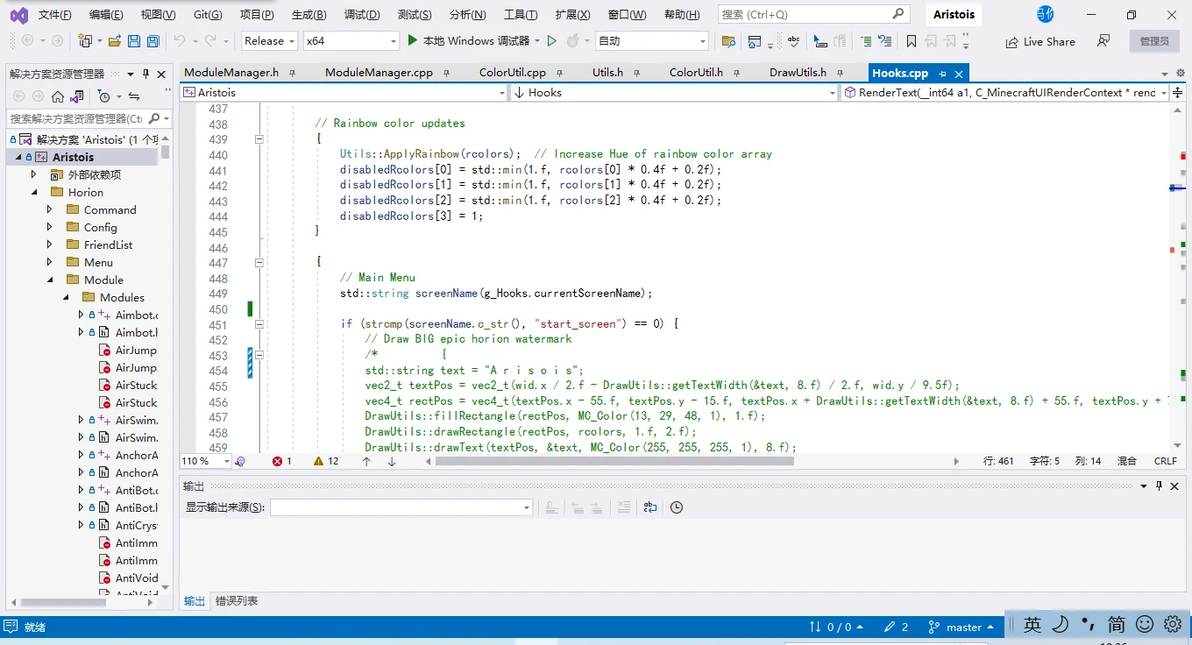
Task: Click IME emoji smiley icon
Action: 1144,624
